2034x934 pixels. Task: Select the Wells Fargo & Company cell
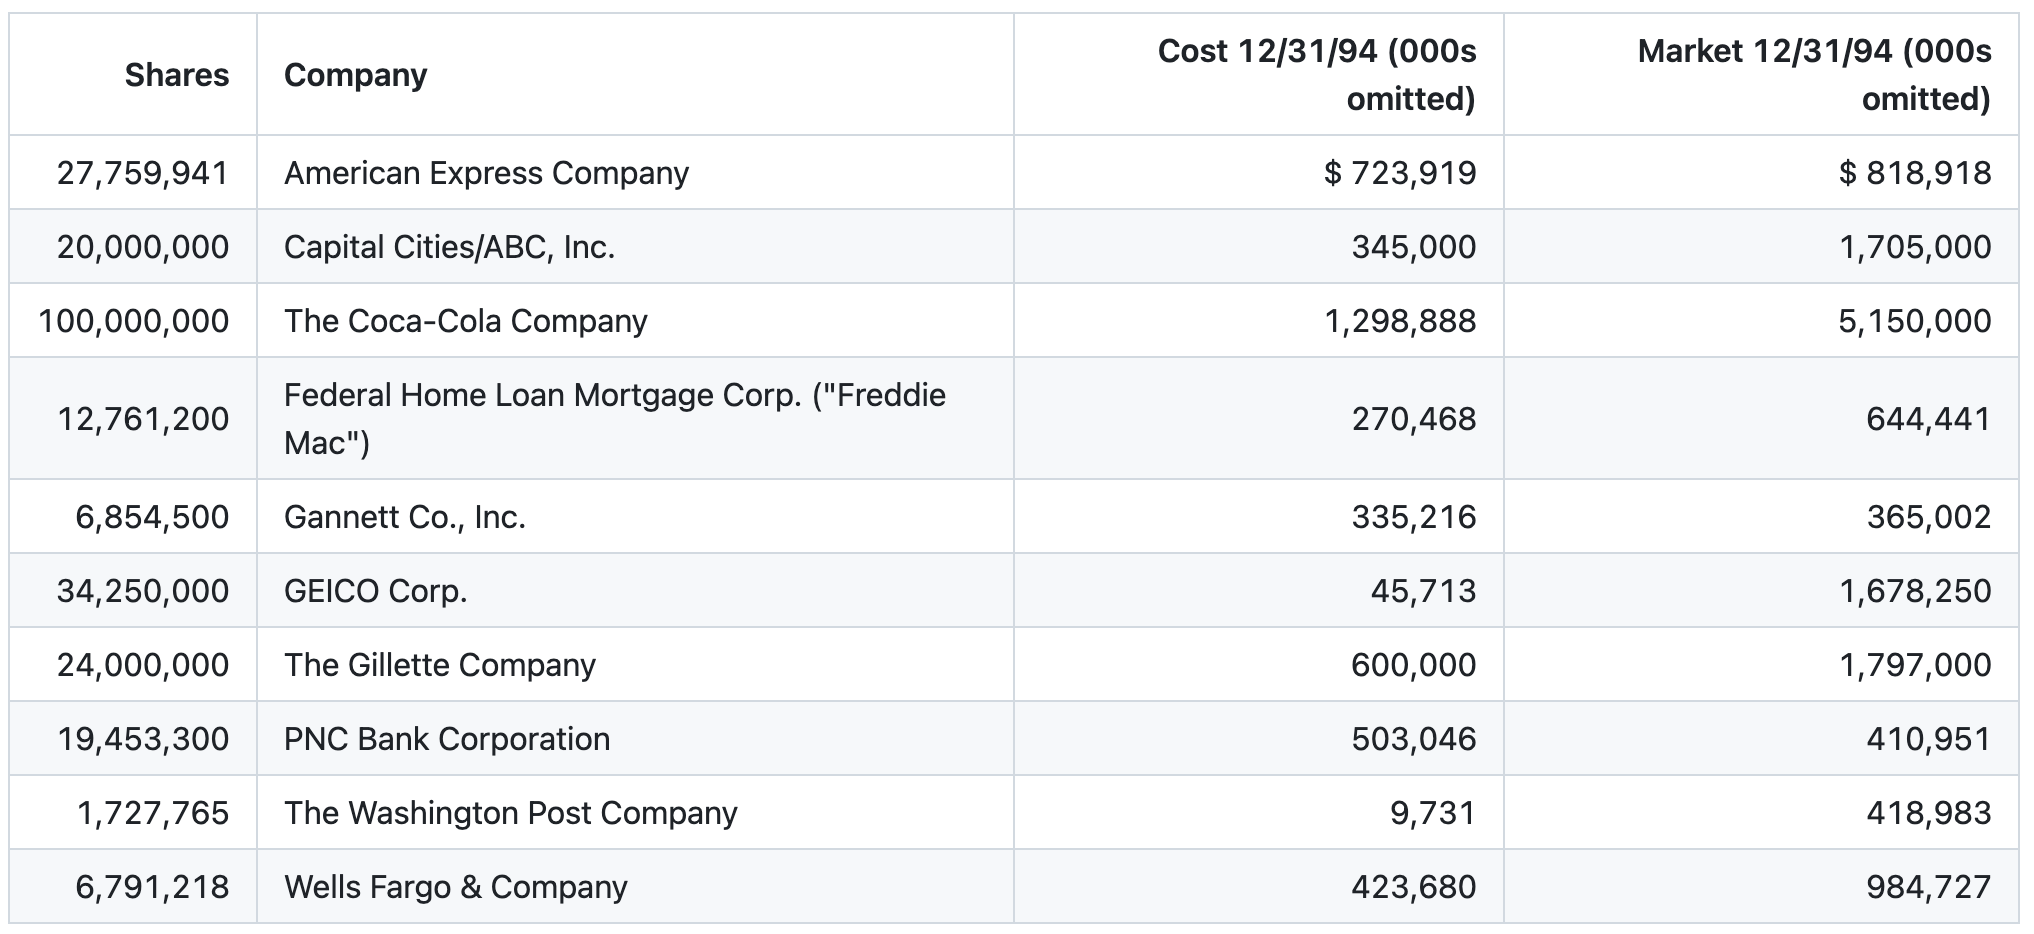click(455, 887)
